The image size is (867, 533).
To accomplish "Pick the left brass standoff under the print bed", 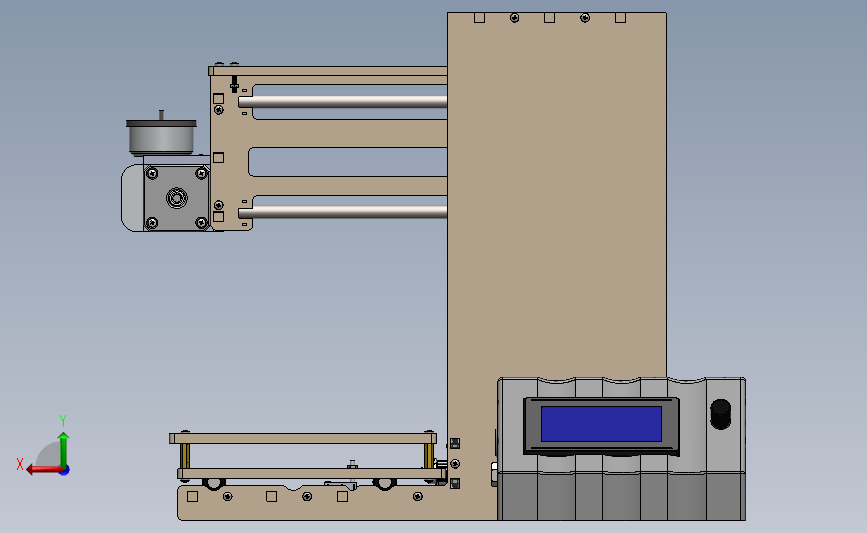I will pos(185,456).
